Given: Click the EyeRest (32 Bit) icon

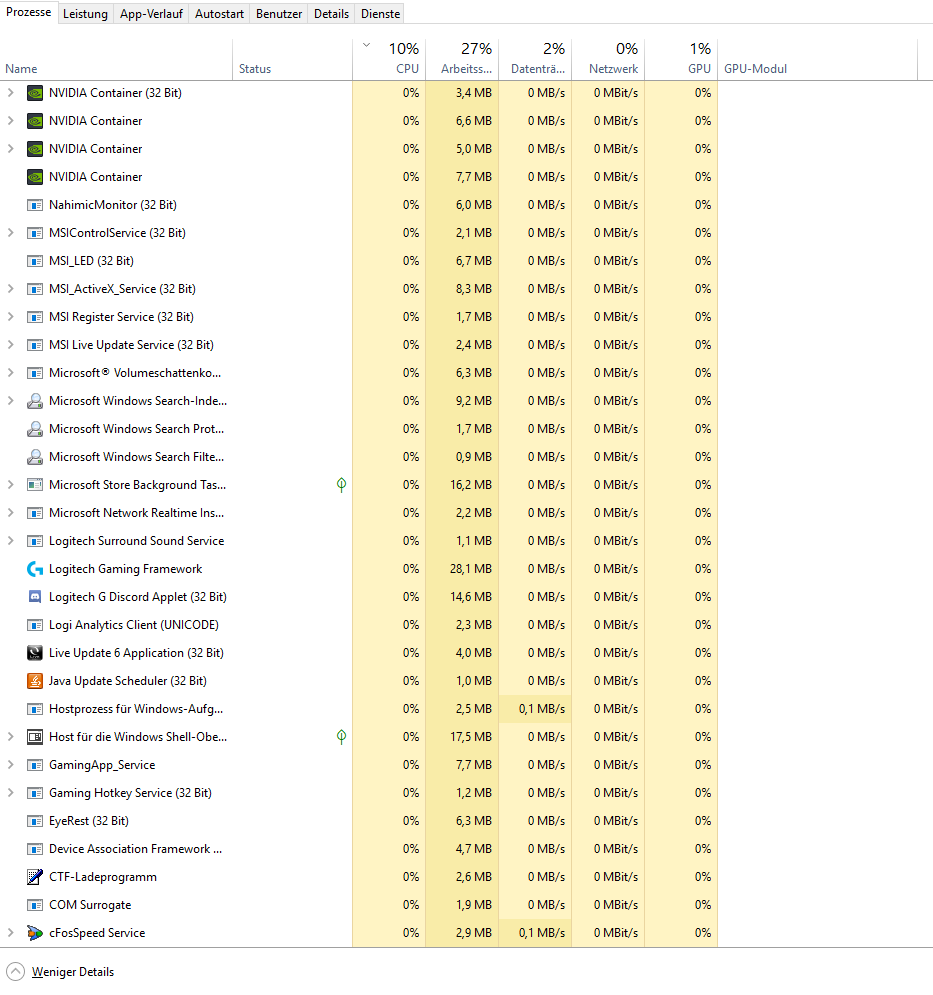Looking at the screenshot, I should point(35,821).
